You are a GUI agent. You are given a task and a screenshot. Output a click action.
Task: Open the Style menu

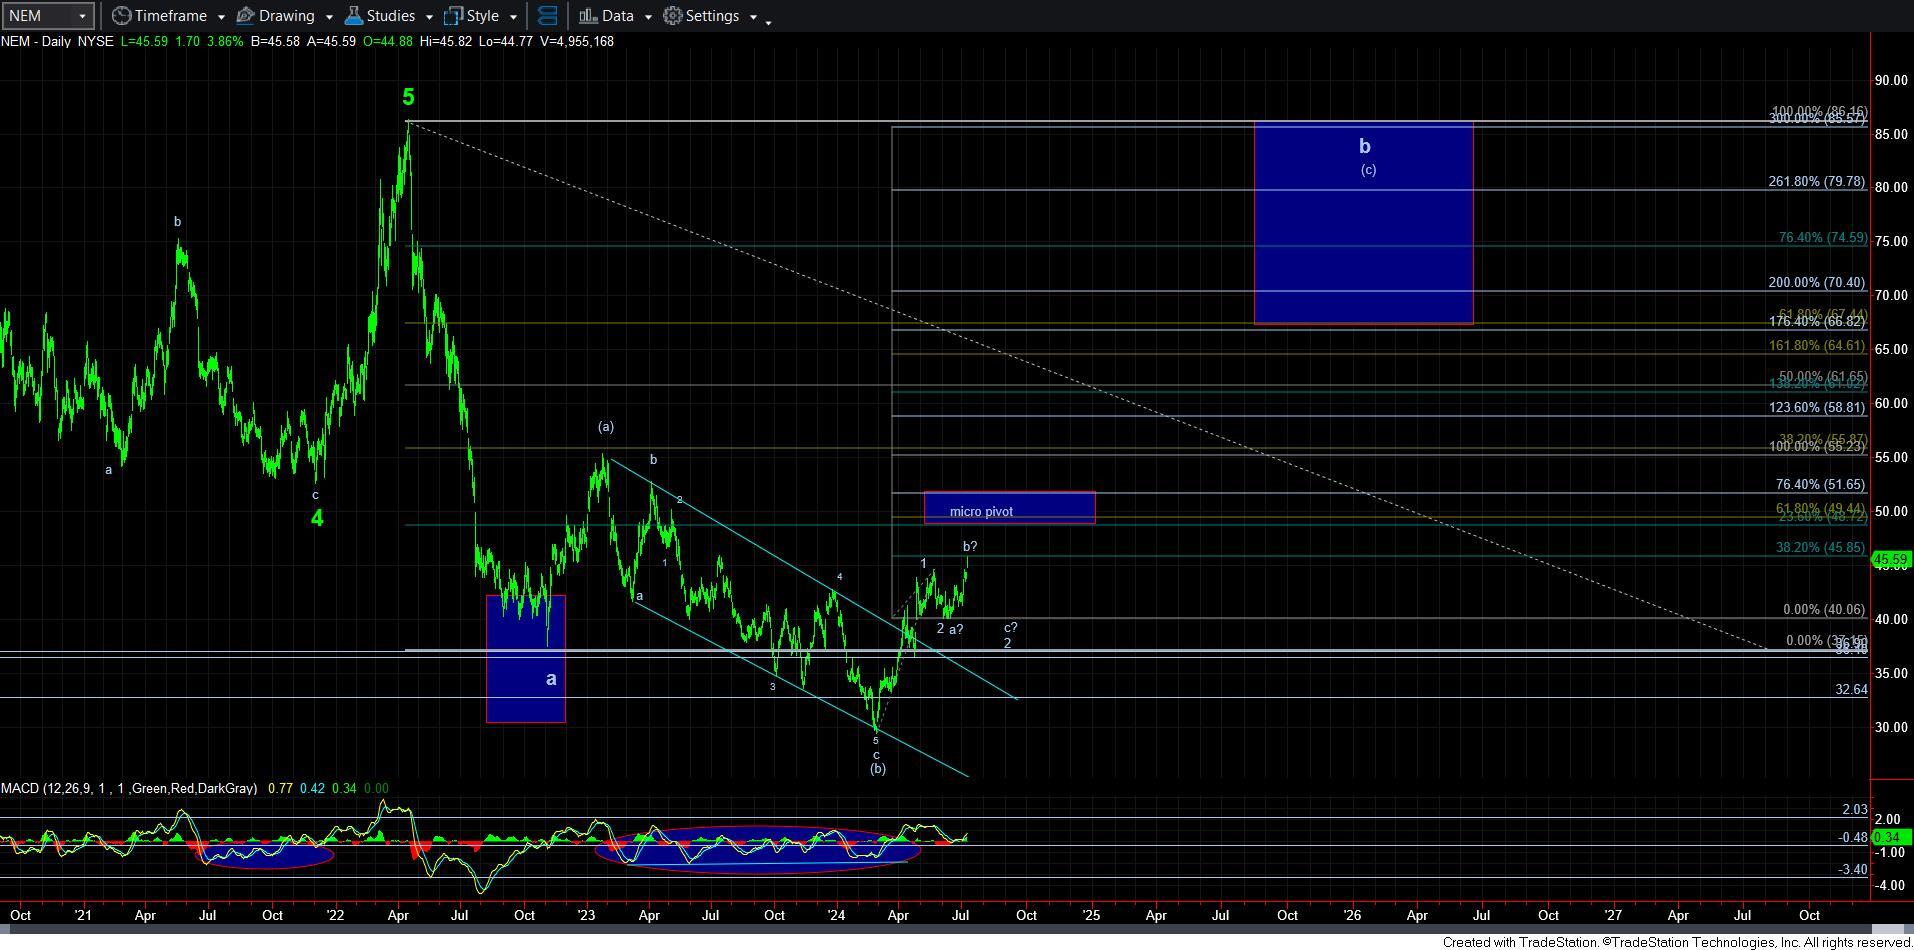[482, 16]
